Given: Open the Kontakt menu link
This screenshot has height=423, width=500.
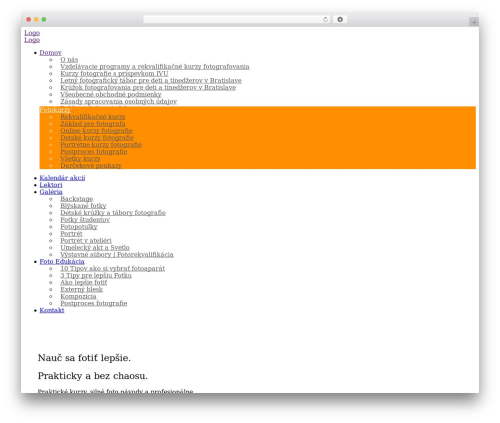Looking at the screenshot, I should (52, 311).
